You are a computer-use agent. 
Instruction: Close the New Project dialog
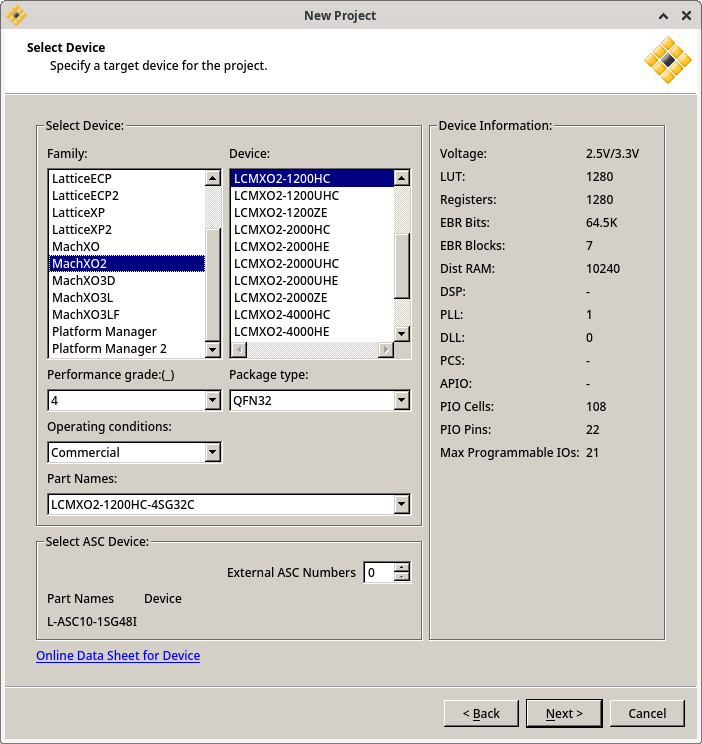click(x=686, y=16)
